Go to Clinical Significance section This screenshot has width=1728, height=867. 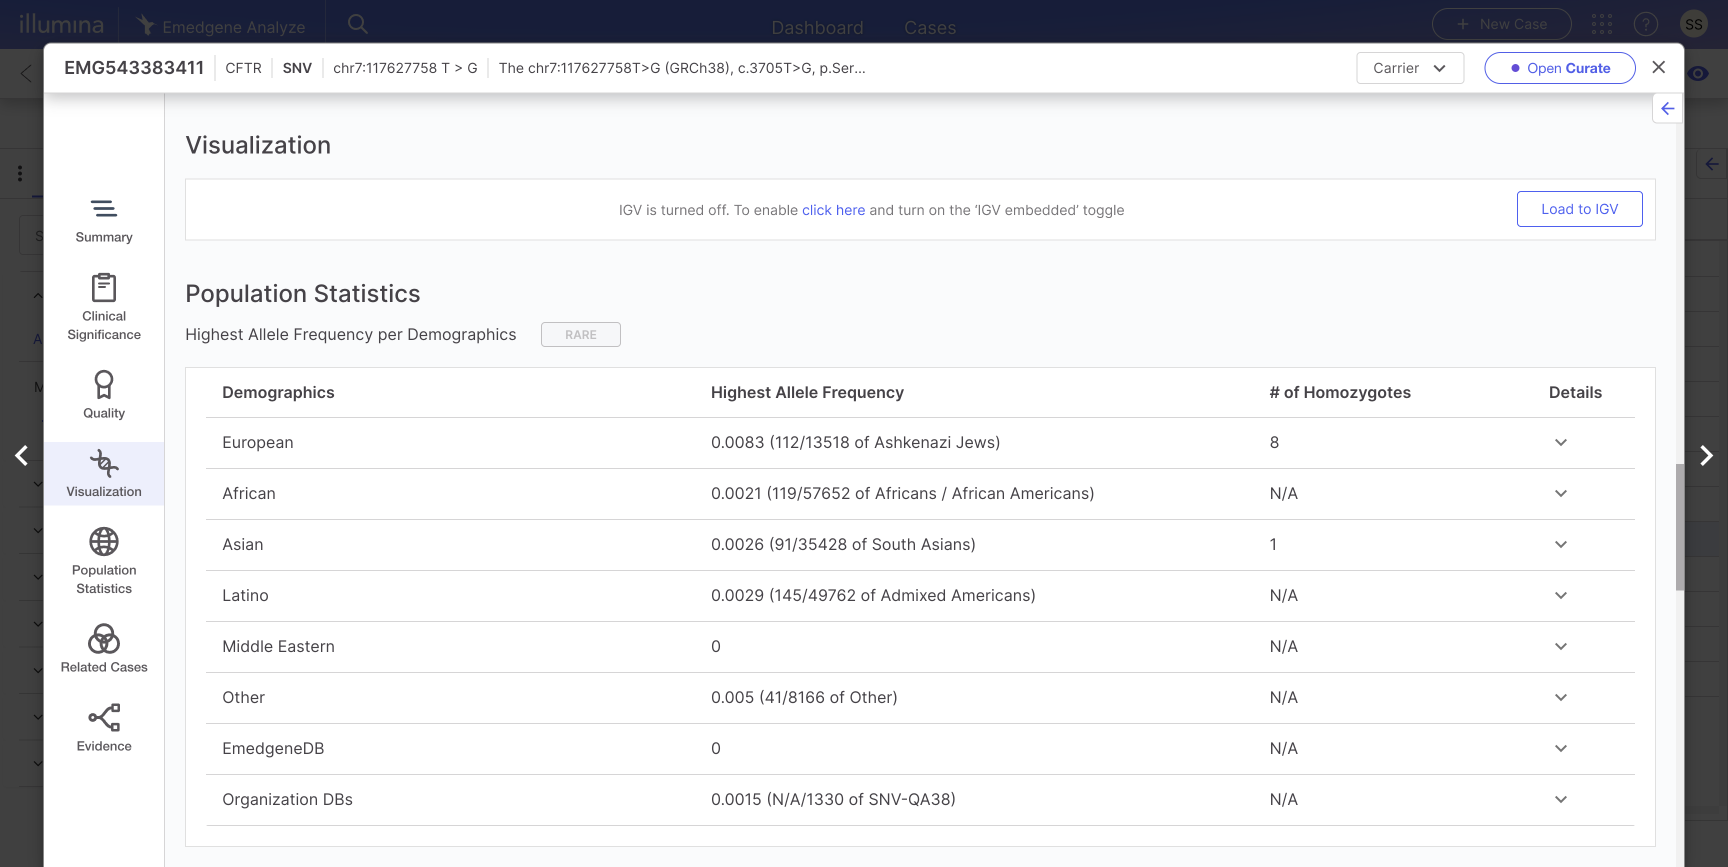click(x=104, y=288)
